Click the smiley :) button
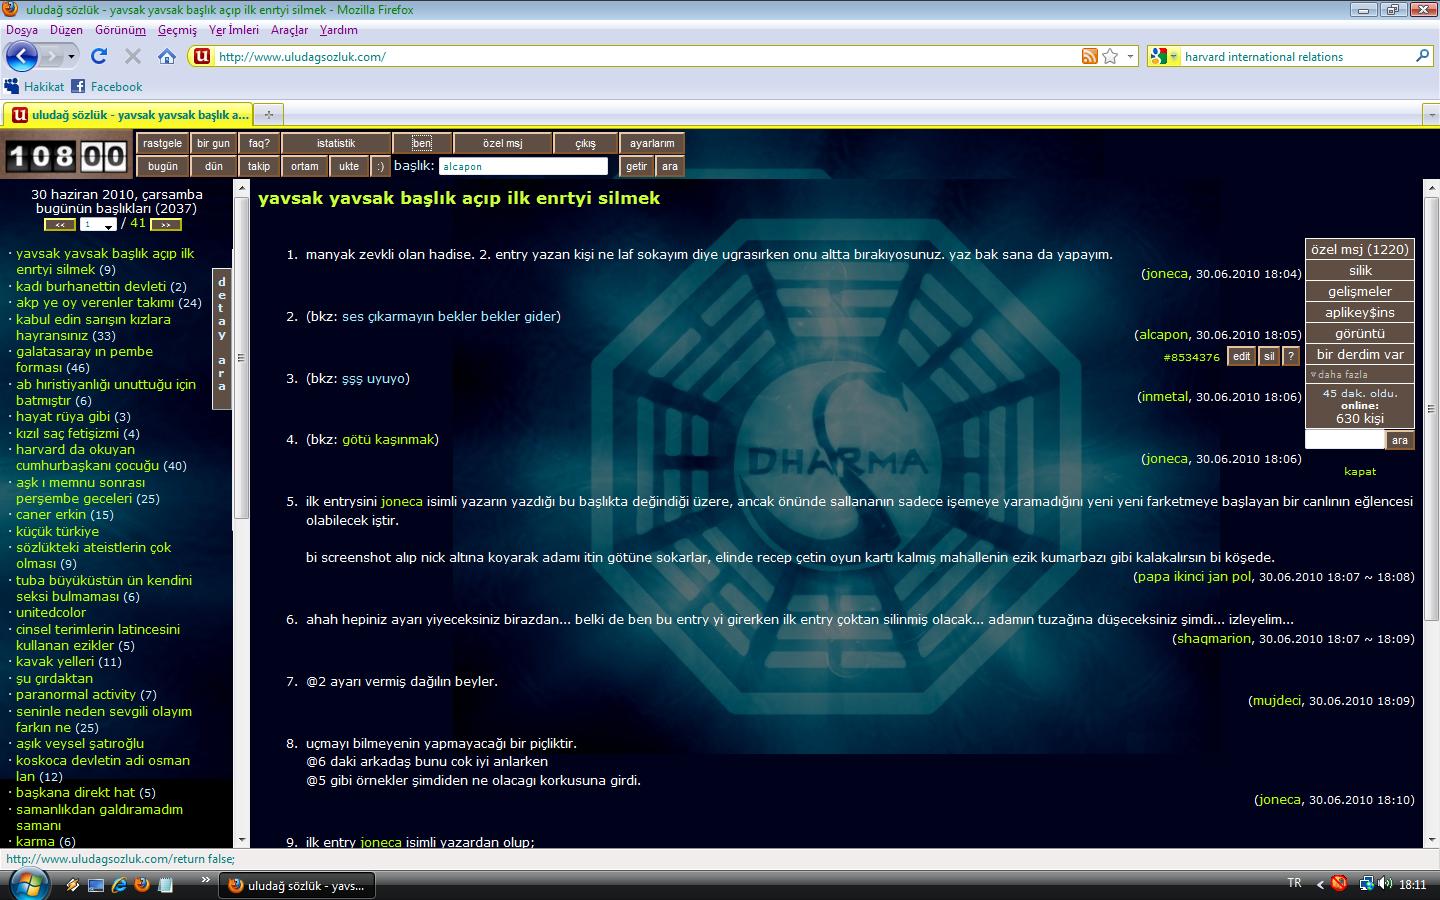1440x900 pixels. point(380,167)
